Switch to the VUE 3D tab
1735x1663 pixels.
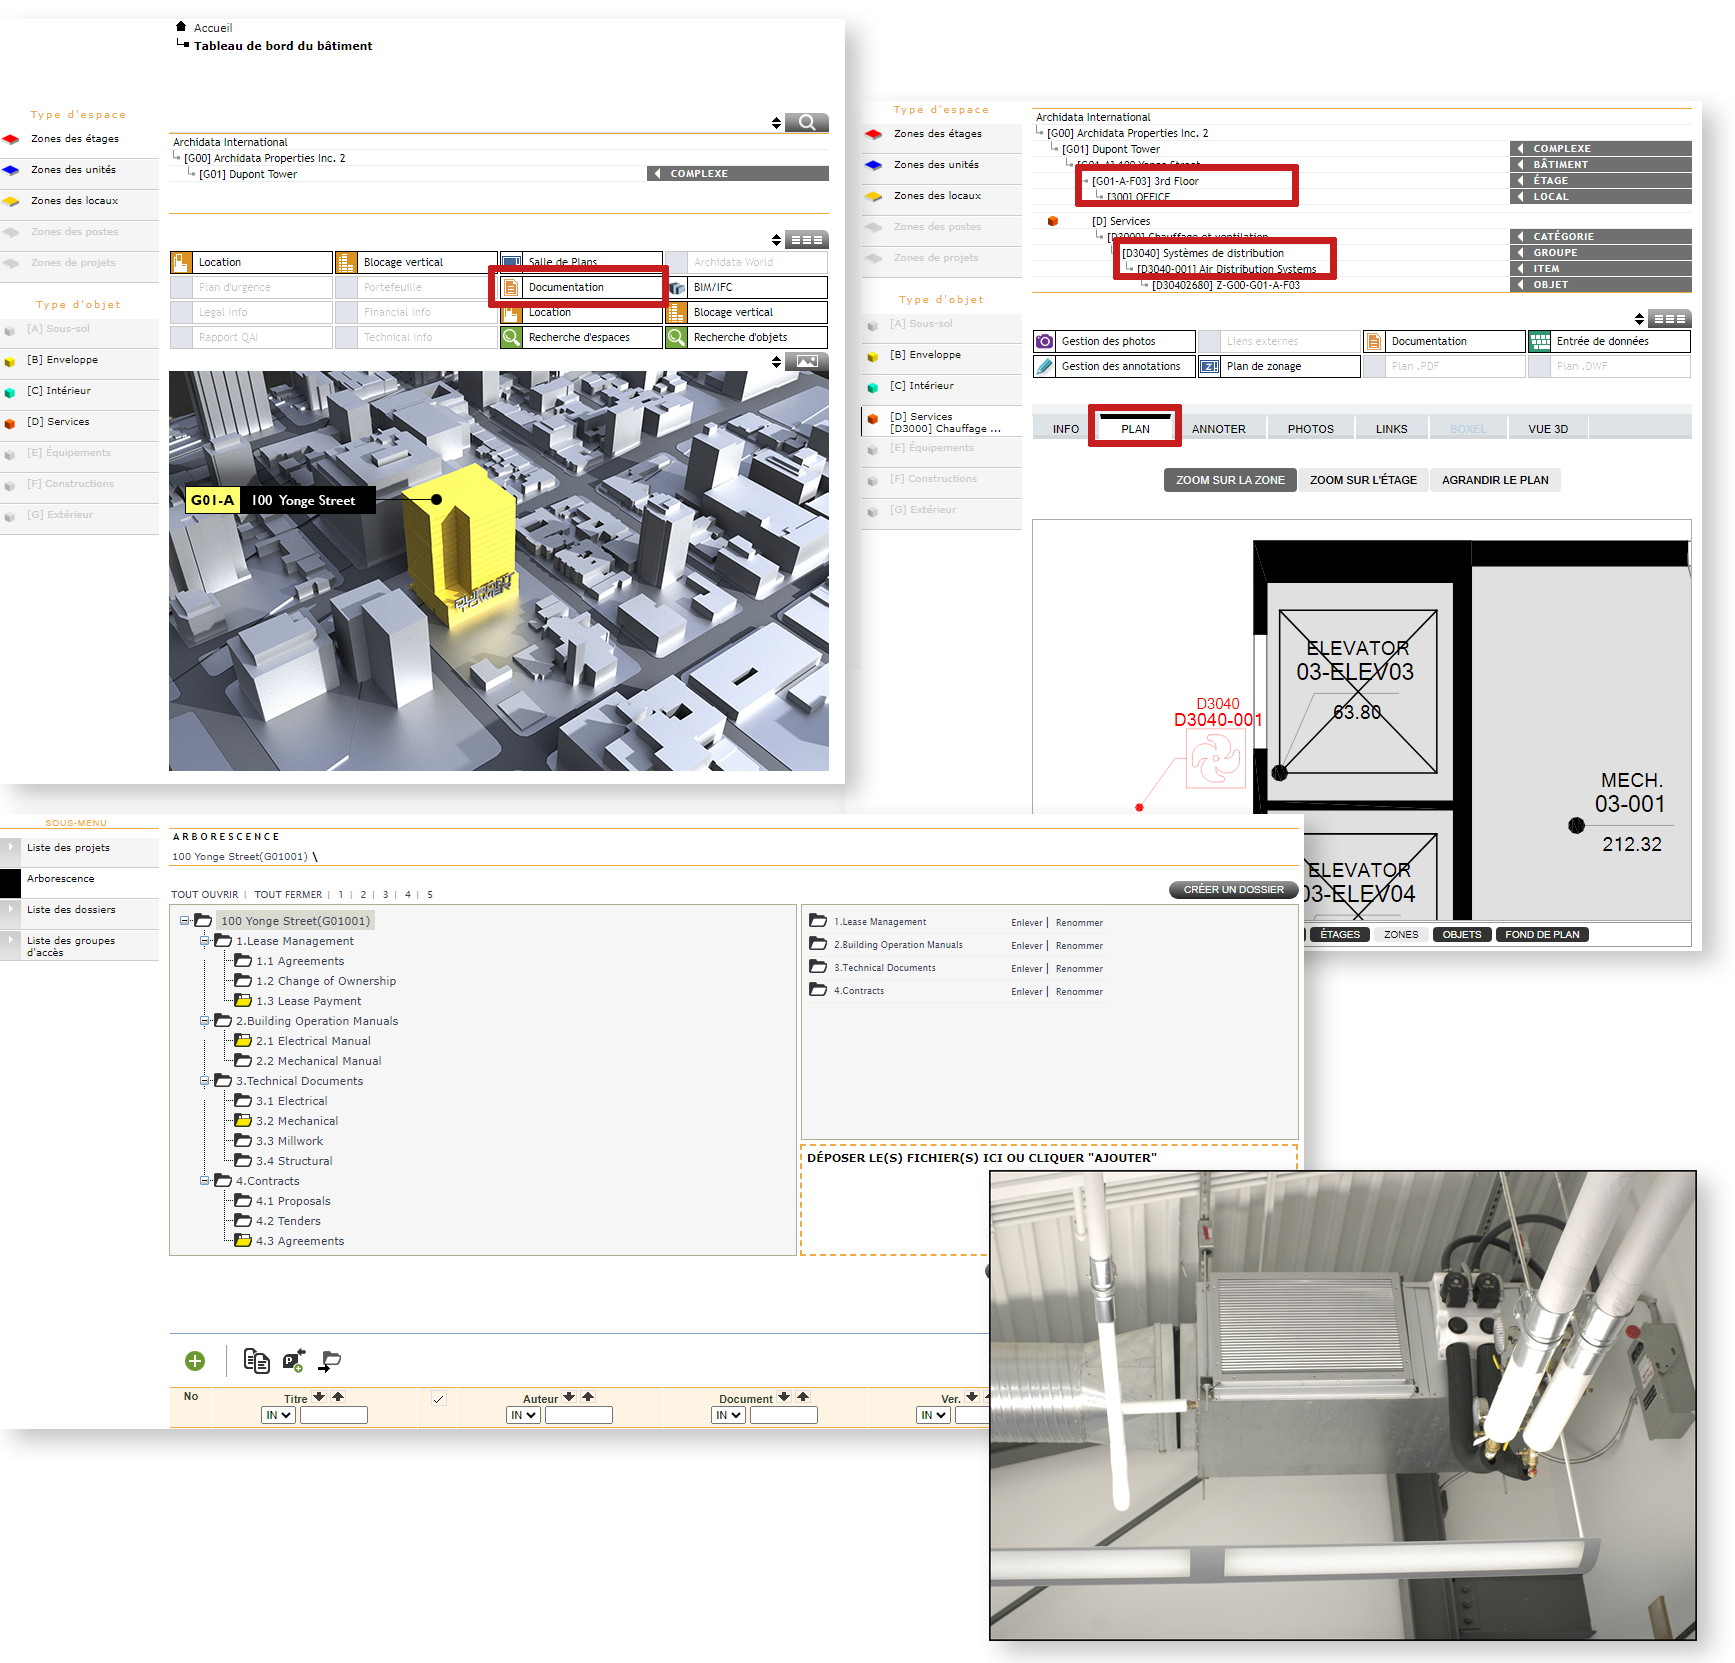(1548, 428)
